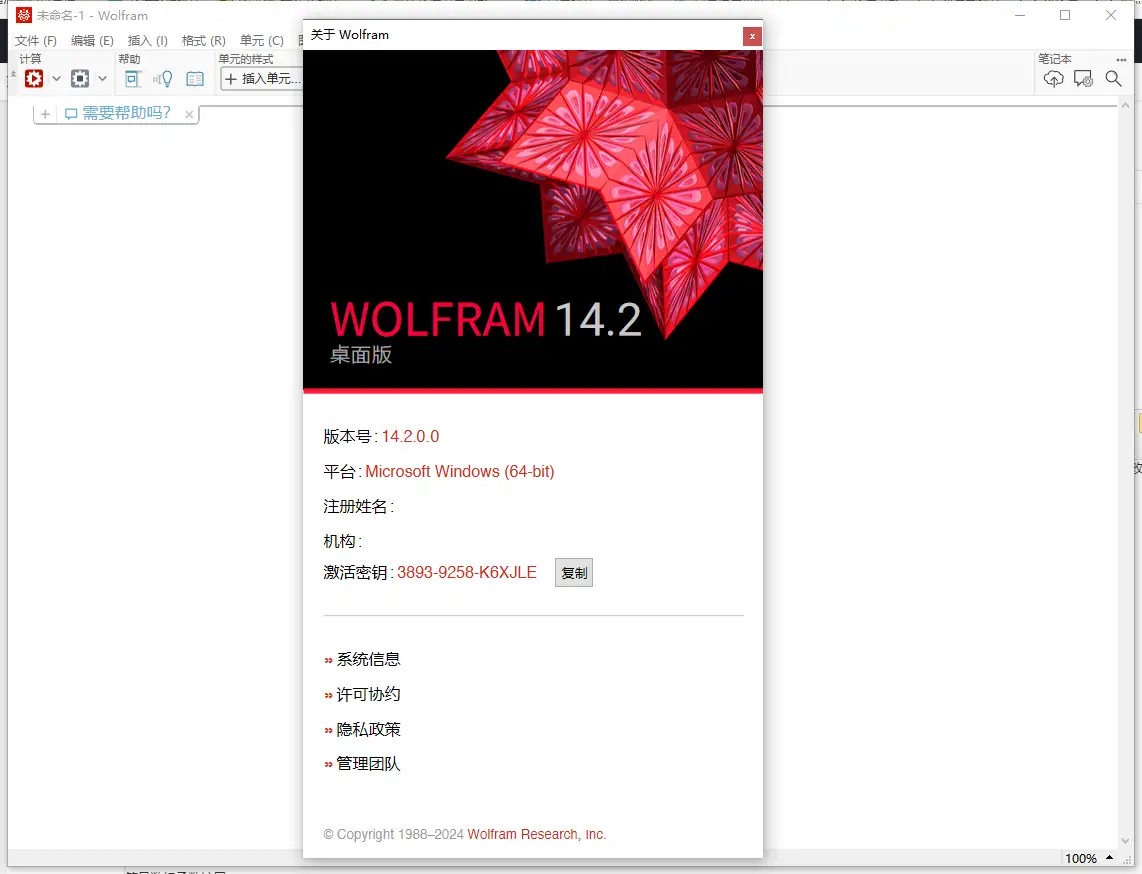Click the light bulb suggestions icon
The height and width of the screenshot is (874, 1142).
click(163, 79)
